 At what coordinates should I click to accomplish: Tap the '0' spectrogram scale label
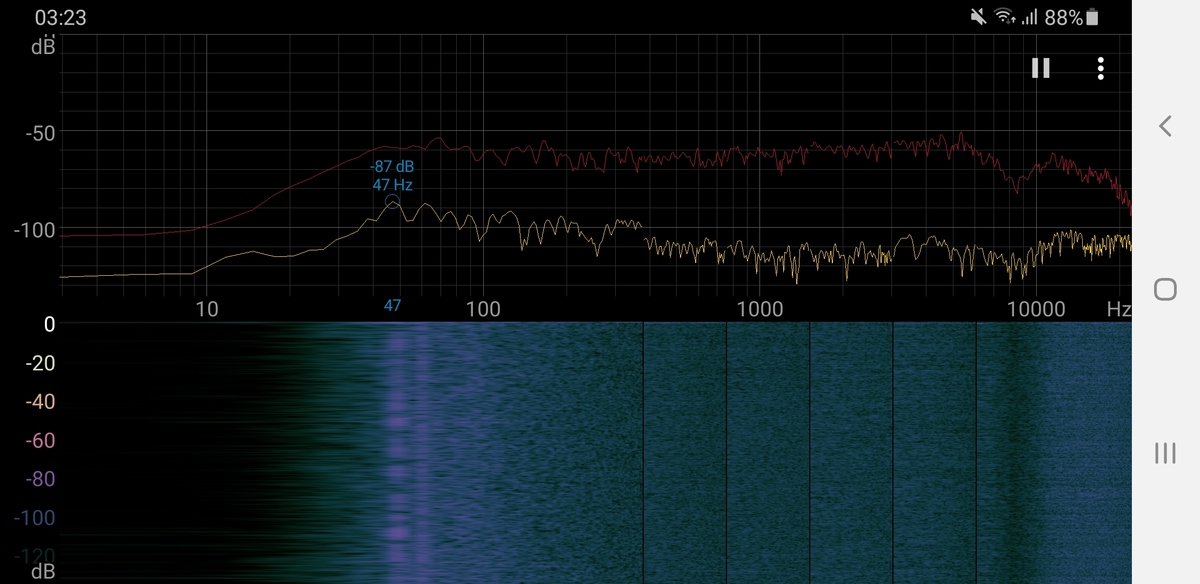(49, 324)
